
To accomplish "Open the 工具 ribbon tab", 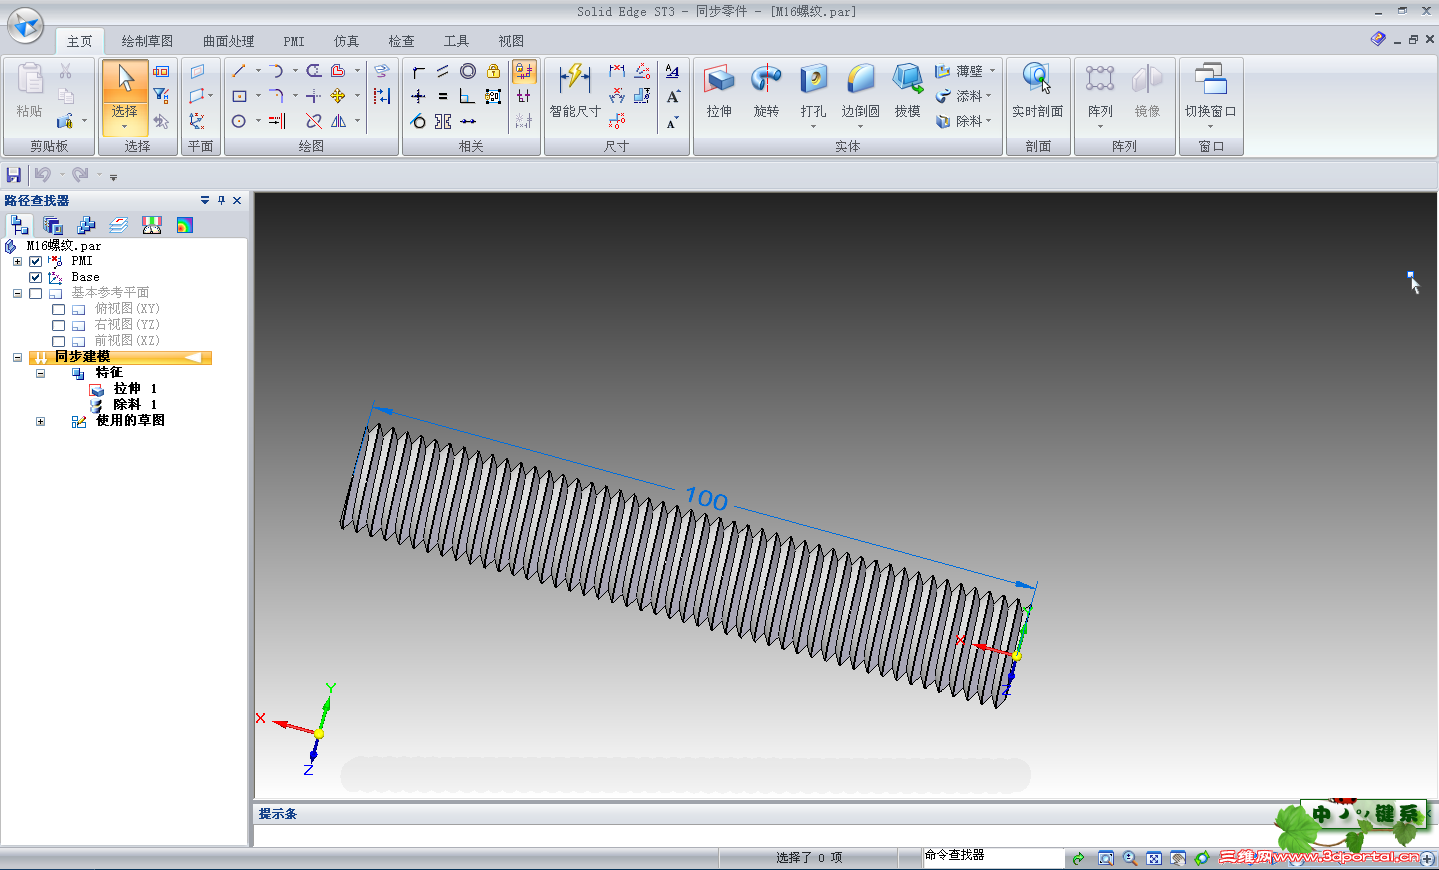I will pyautogui.click(x=456, y=41).
